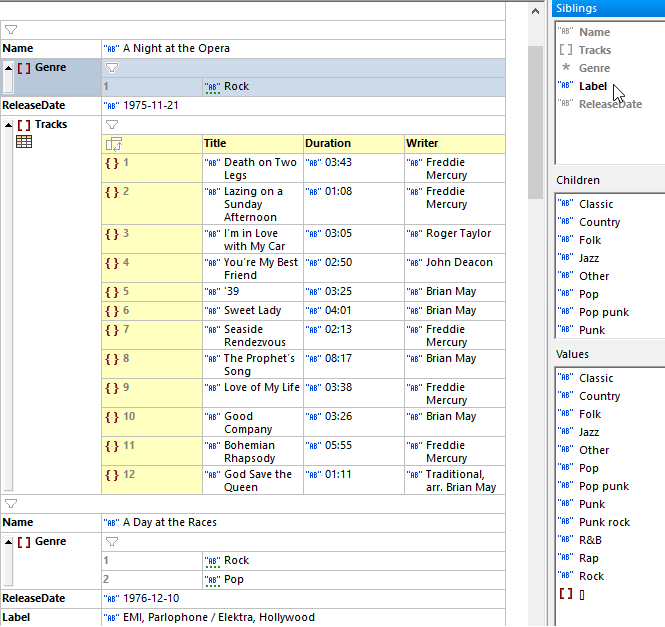
Task: Collapse the Tracks array node
Action: 8,125
